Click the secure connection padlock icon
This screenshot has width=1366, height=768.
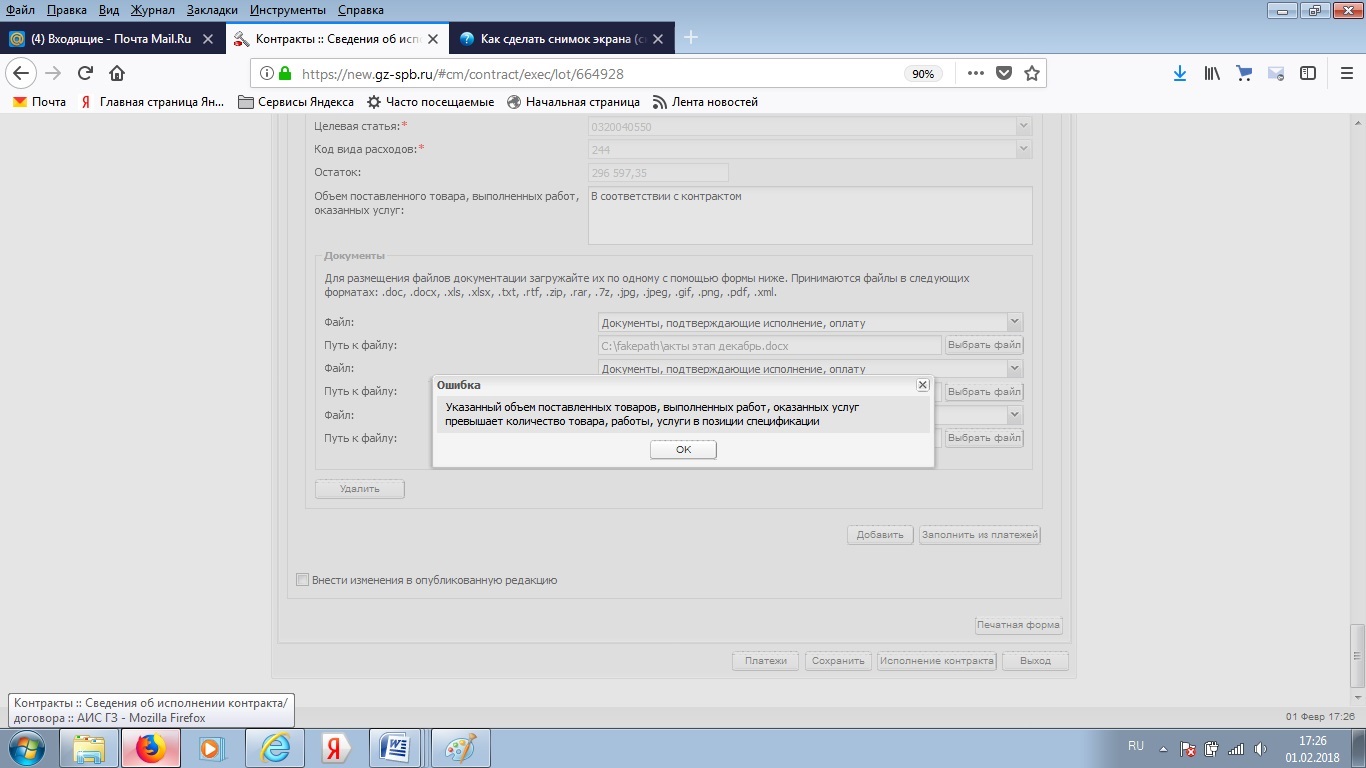pyautogui.click(x=285, y=73)
